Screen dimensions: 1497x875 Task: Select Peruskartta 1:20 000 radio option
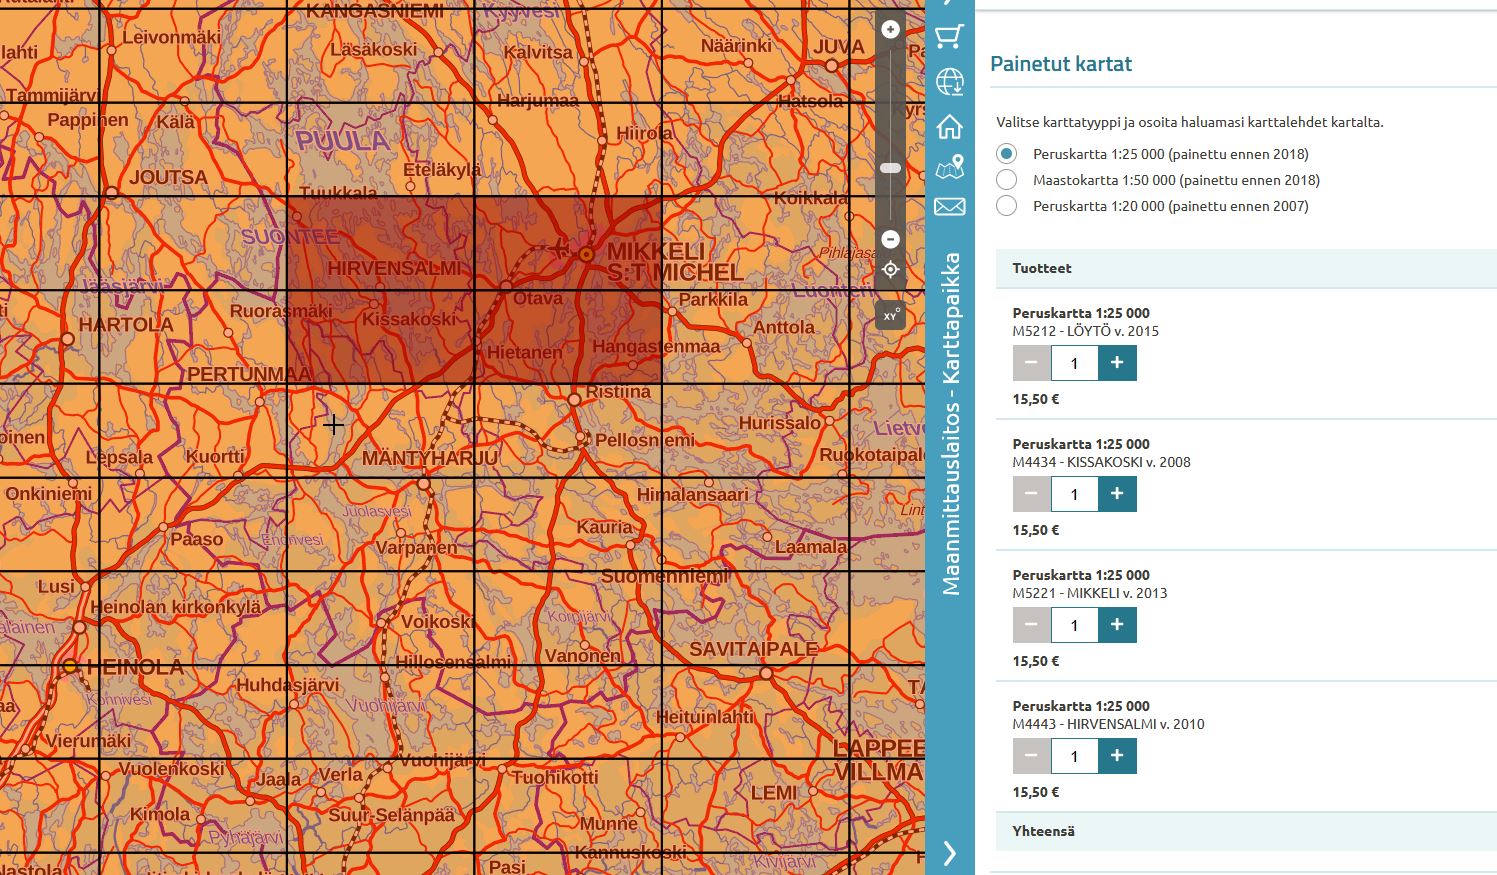[1007, 206]
